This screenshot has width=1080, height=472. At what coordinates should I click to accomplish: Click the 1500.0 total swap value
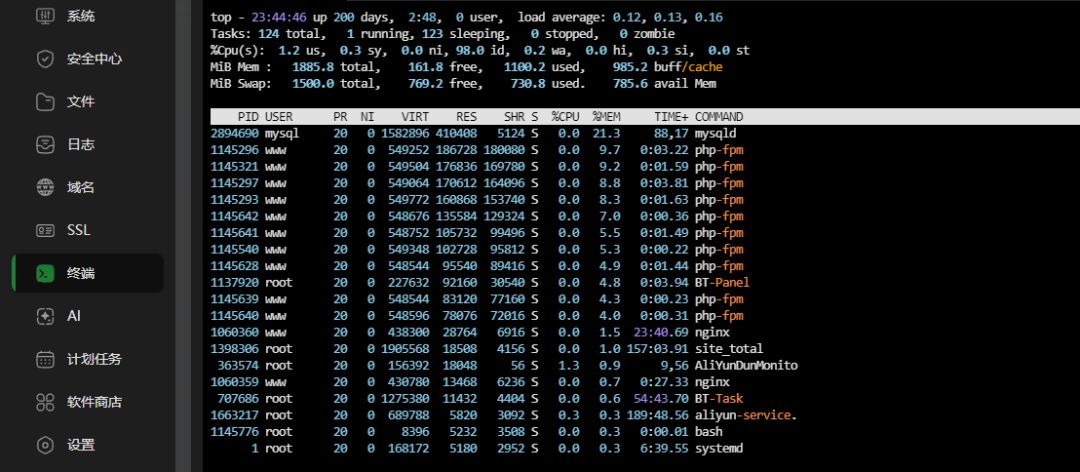313,84
